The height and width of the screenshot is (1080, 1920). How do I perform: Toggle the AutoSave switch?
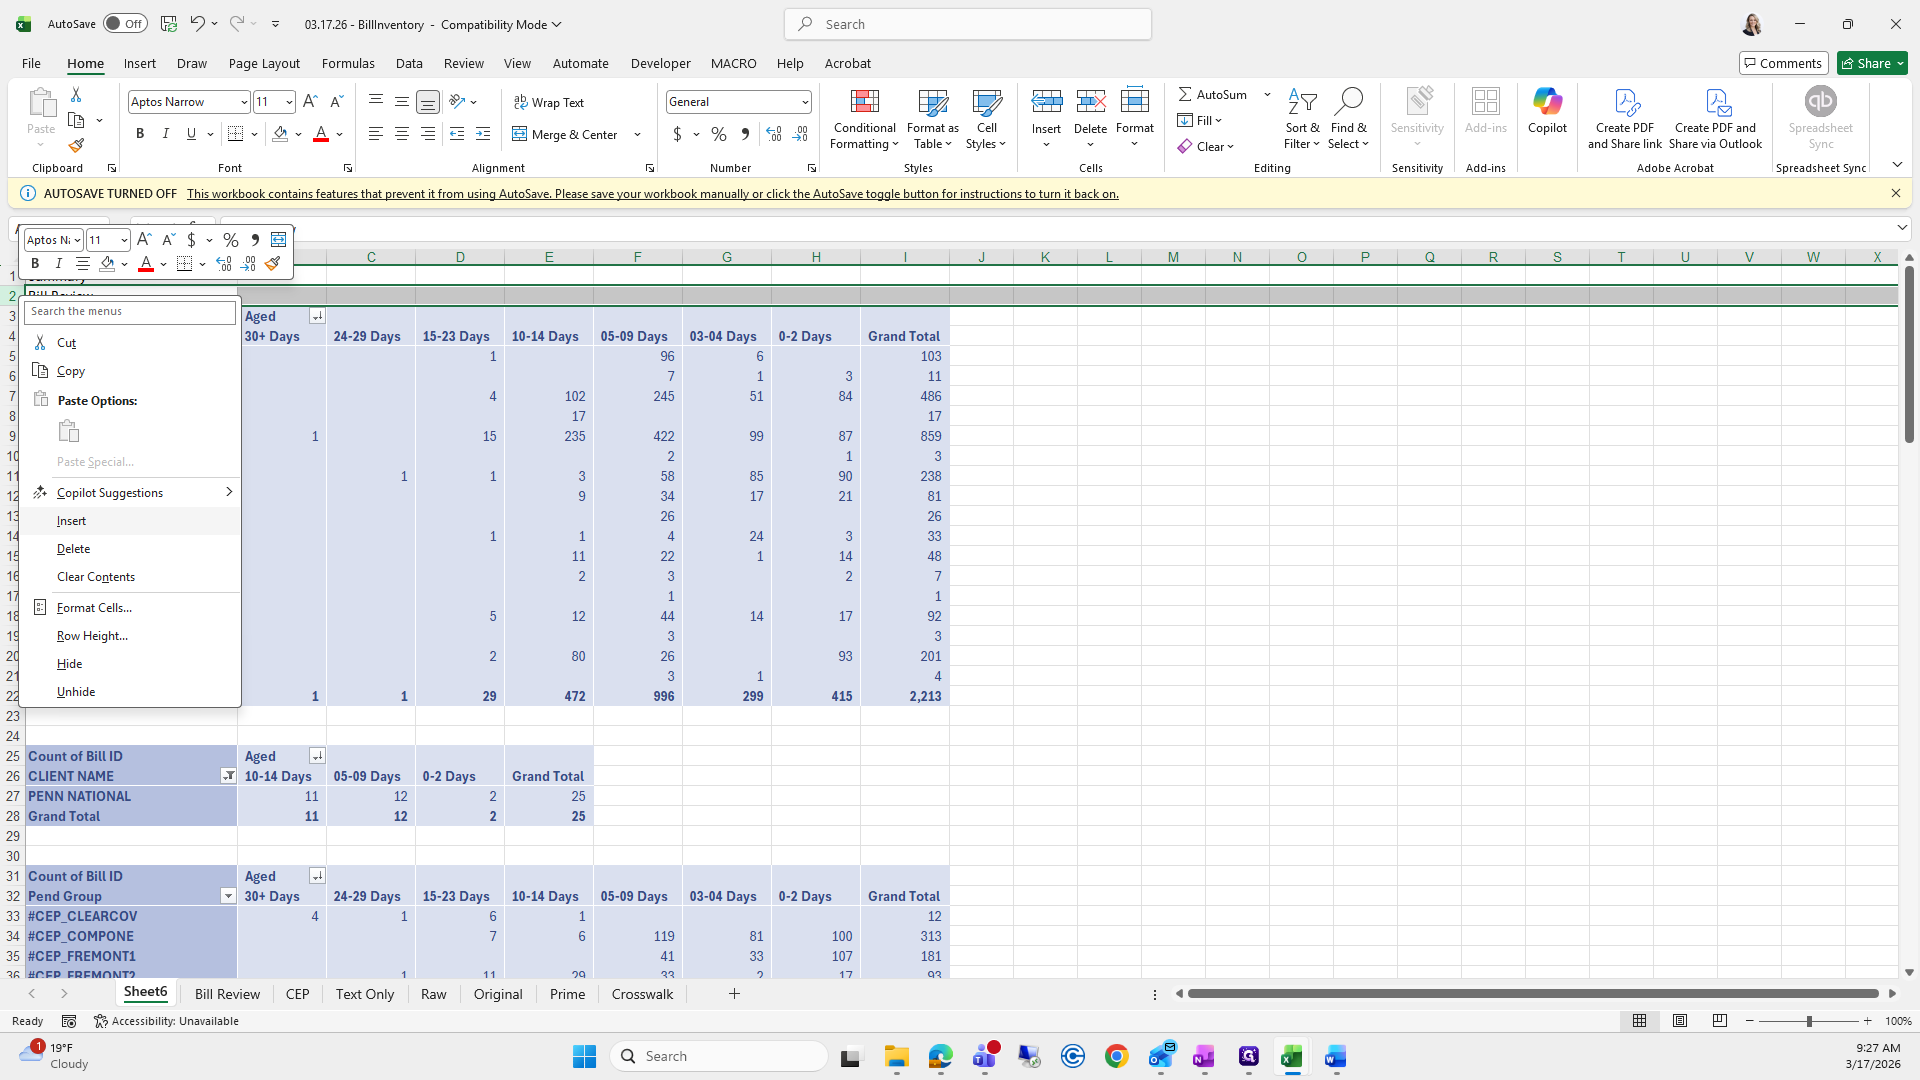[125, 24]
